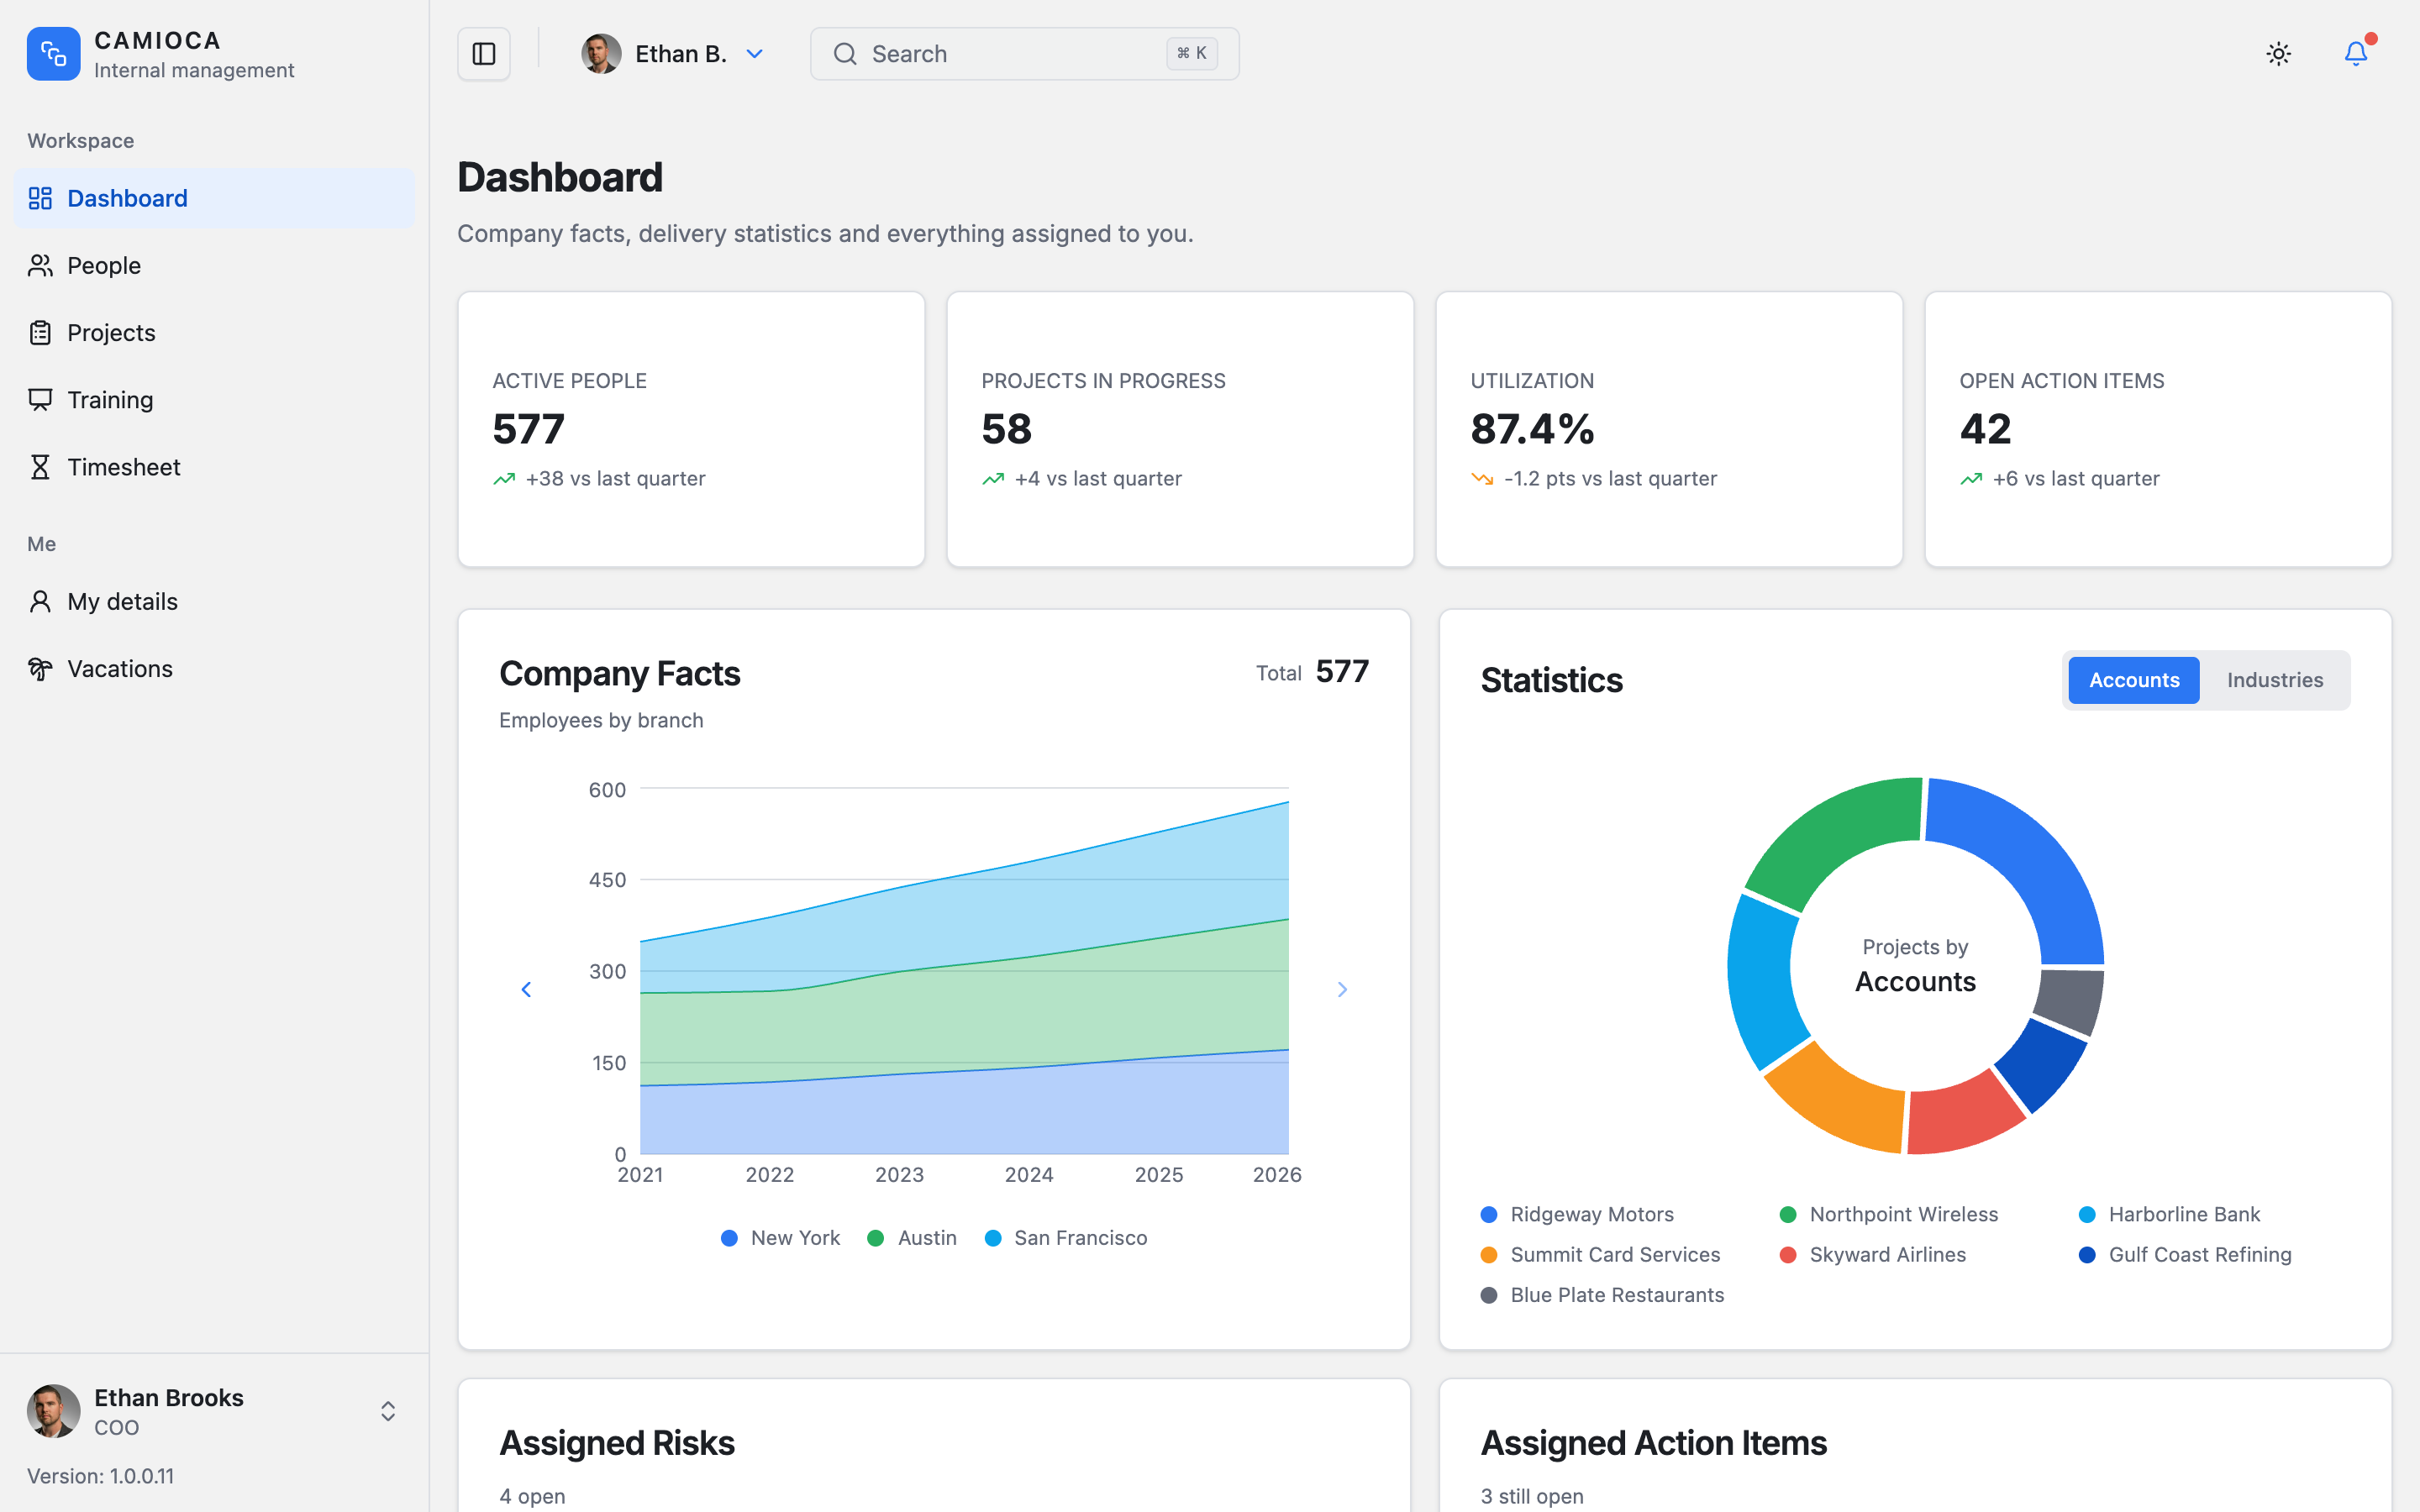Image resolution: width=2420 pixels, height=1512 pixels.
Task: Select the Accounts statistics tab
Action: tap(2133, 680)
